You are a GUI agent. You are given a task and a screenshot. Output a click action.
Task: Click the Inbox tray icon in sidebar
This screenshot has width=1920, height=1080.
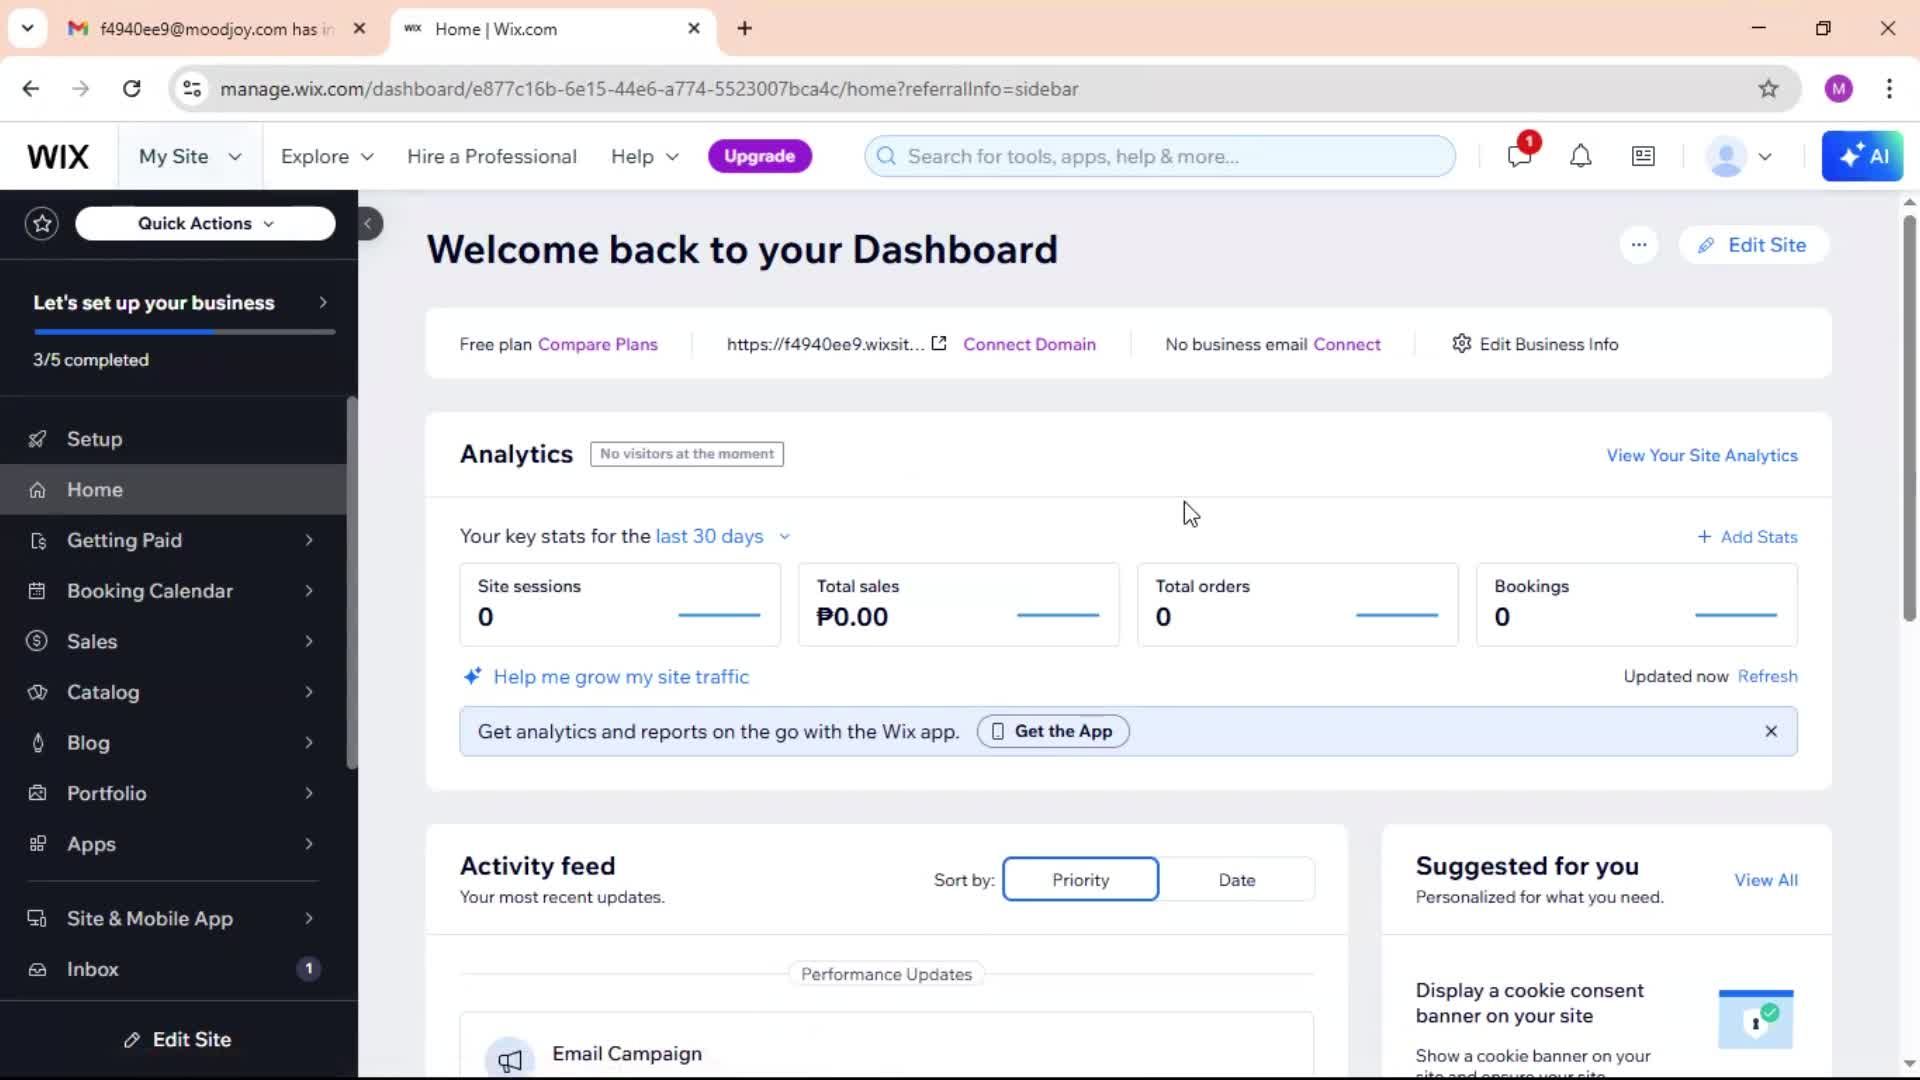coord(38,970)
